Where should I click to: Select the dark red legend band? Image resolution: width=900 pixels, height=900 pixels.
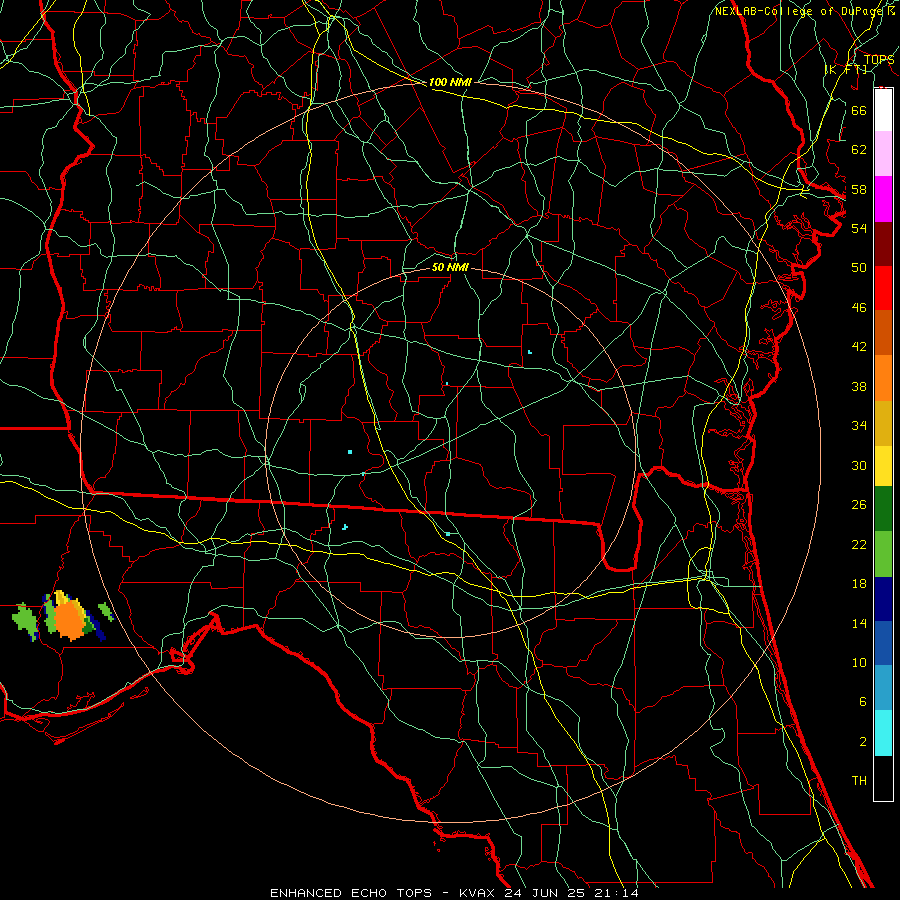[x=883, y=244]
